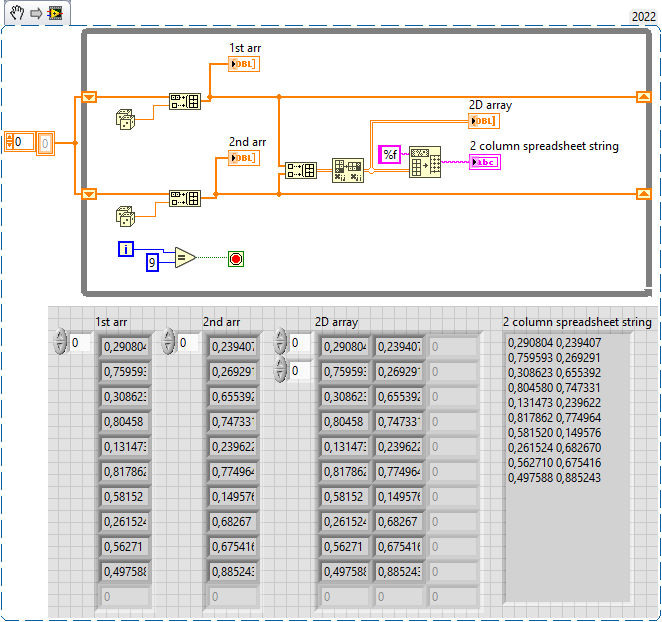662x622 pixels.
Task: Click the upper random number dice node
Action: coord(127,119)
